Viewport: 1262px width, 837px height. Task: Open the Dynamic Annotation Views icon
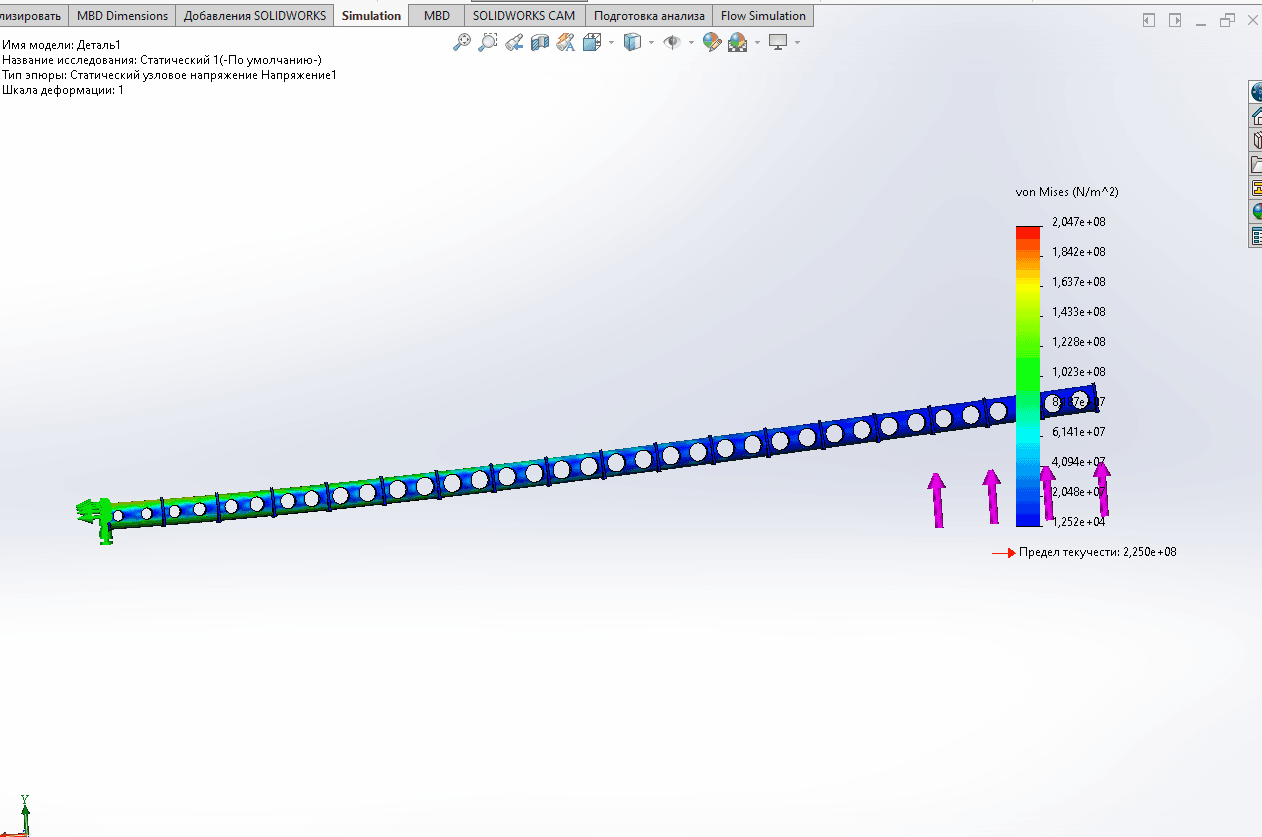click(566, 42)
